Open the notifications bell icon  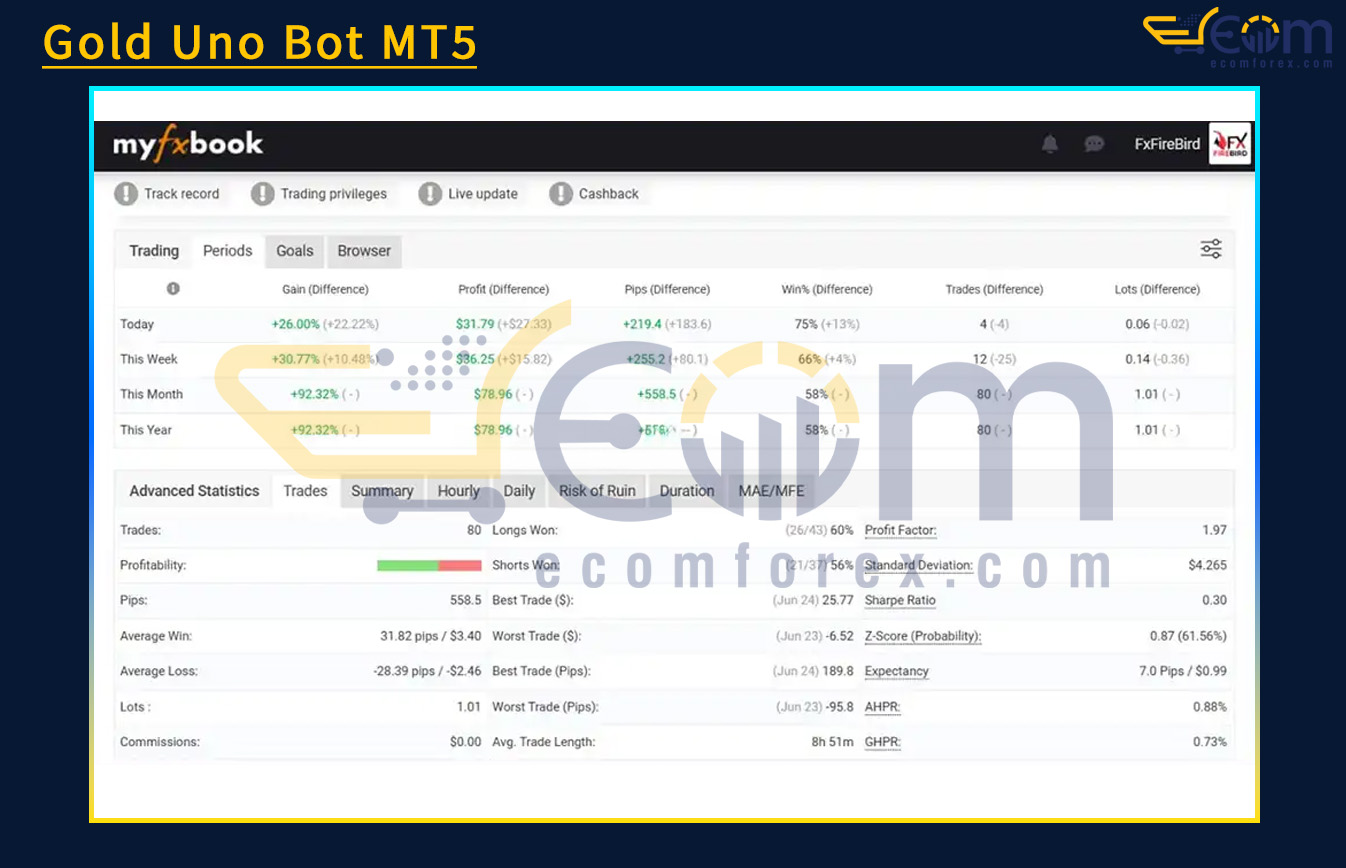(x=1050, y=144)
